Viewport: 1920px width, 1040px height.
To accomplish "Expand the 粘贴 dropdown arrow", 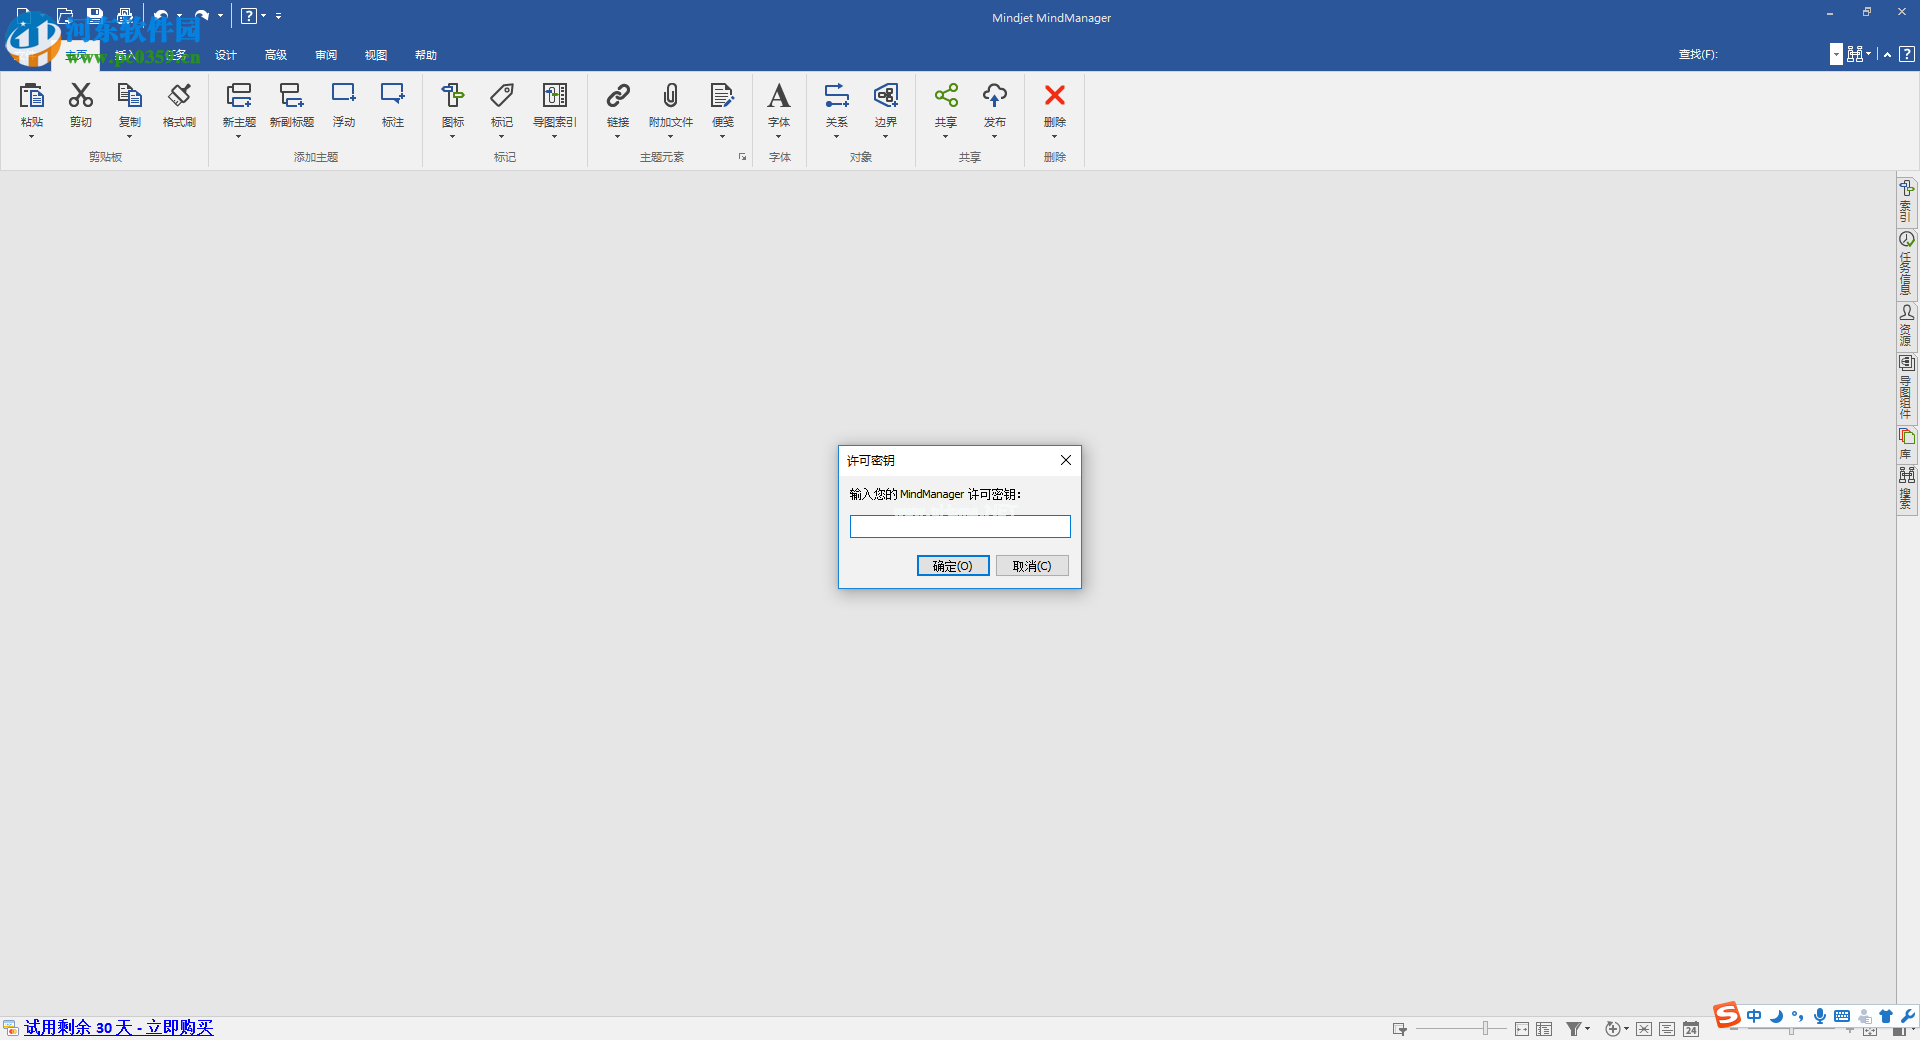I will 32,137.
